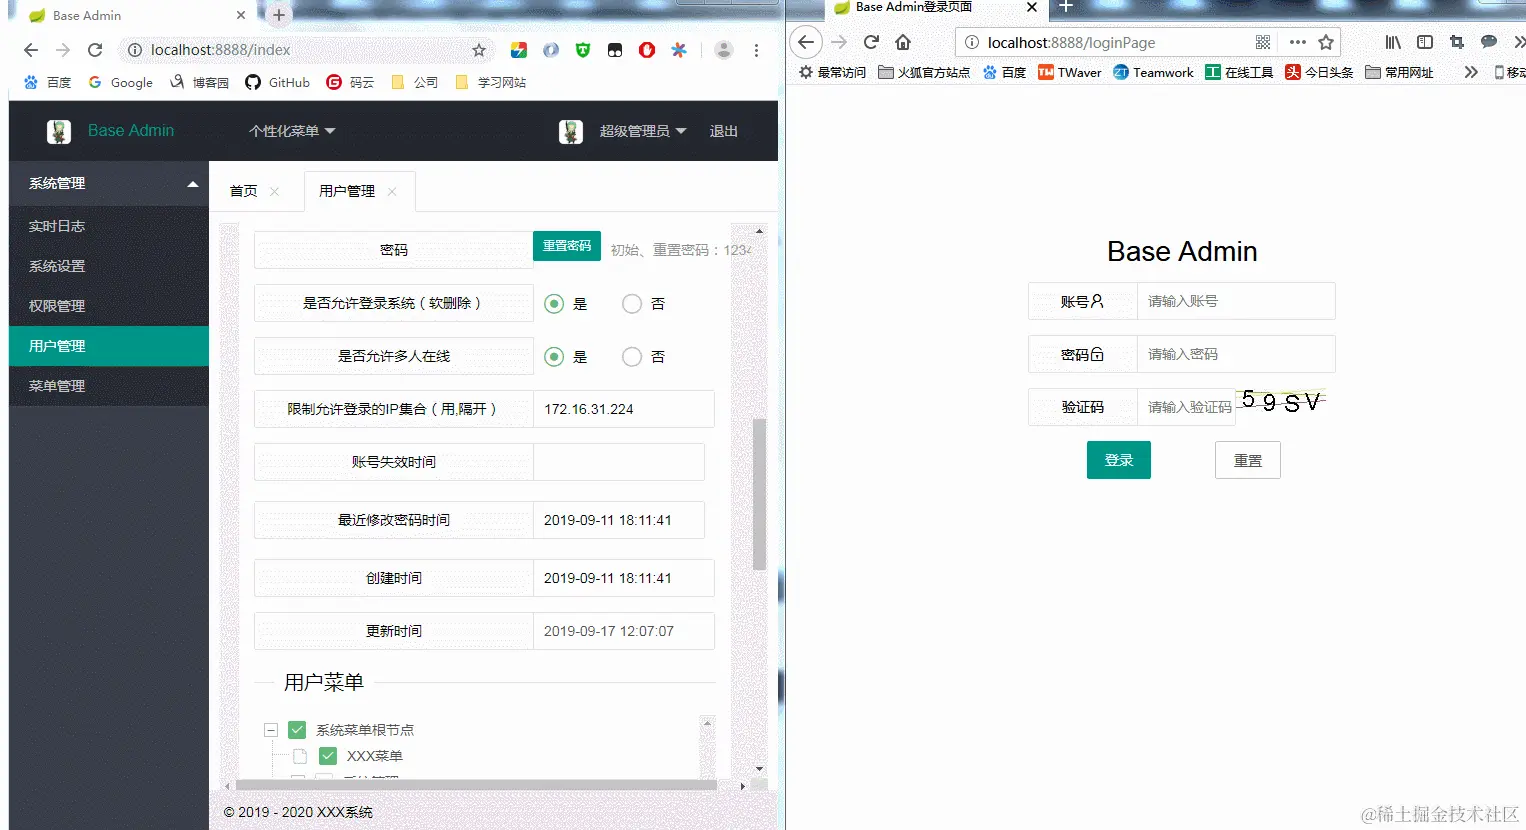The width and height of the screenshot is (1526, 830).
Task: Select 是 for 是否允许登录系统
Action: point(554,304)
